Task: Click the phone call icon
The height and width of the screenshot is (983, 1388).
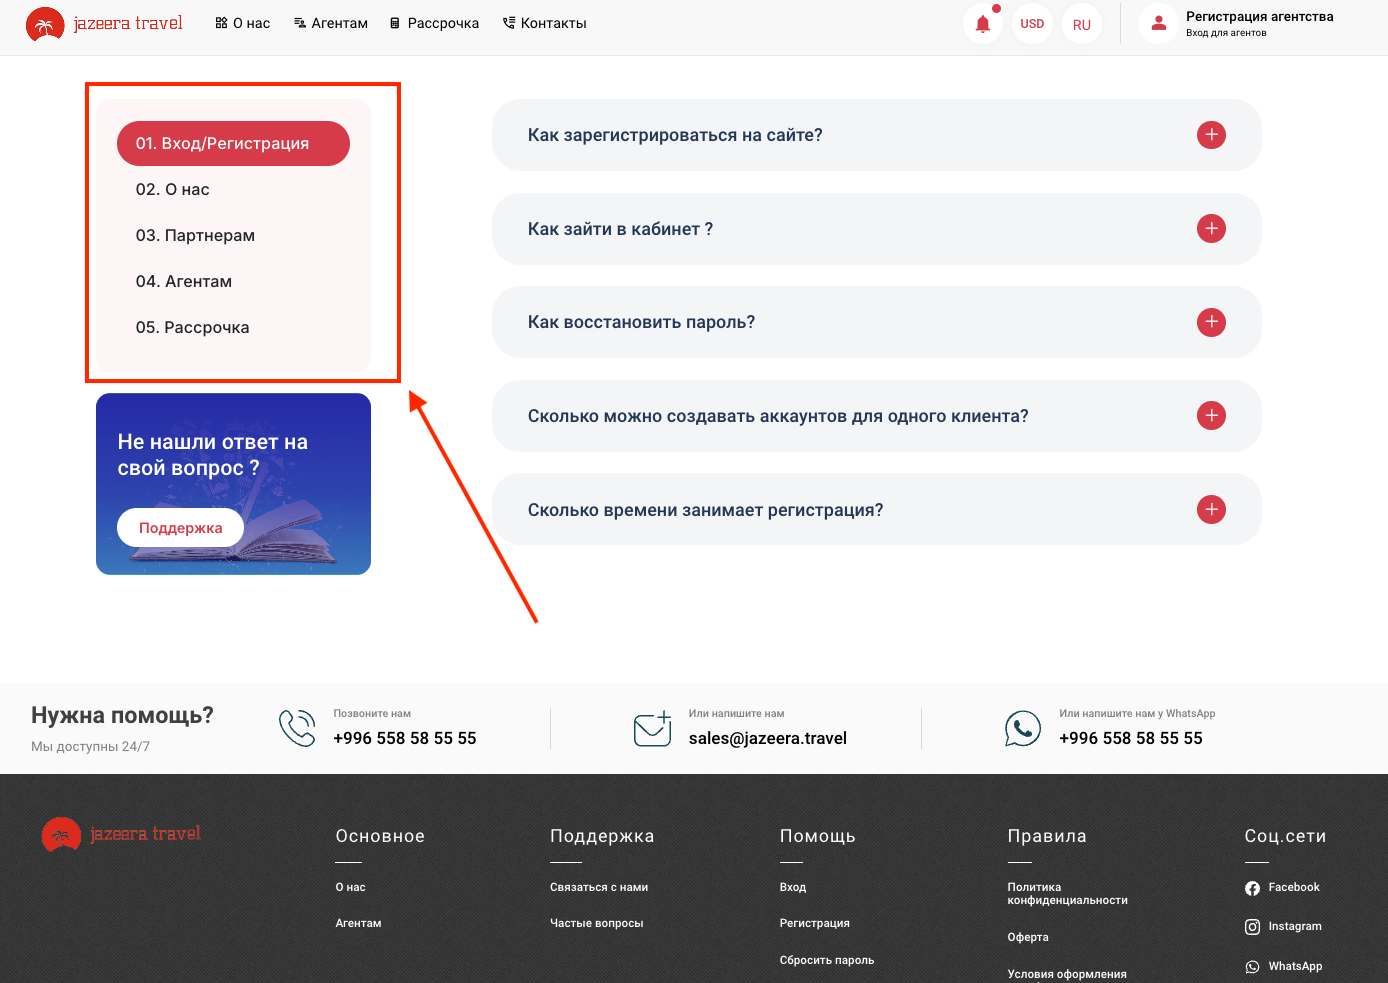Action: 297,728
